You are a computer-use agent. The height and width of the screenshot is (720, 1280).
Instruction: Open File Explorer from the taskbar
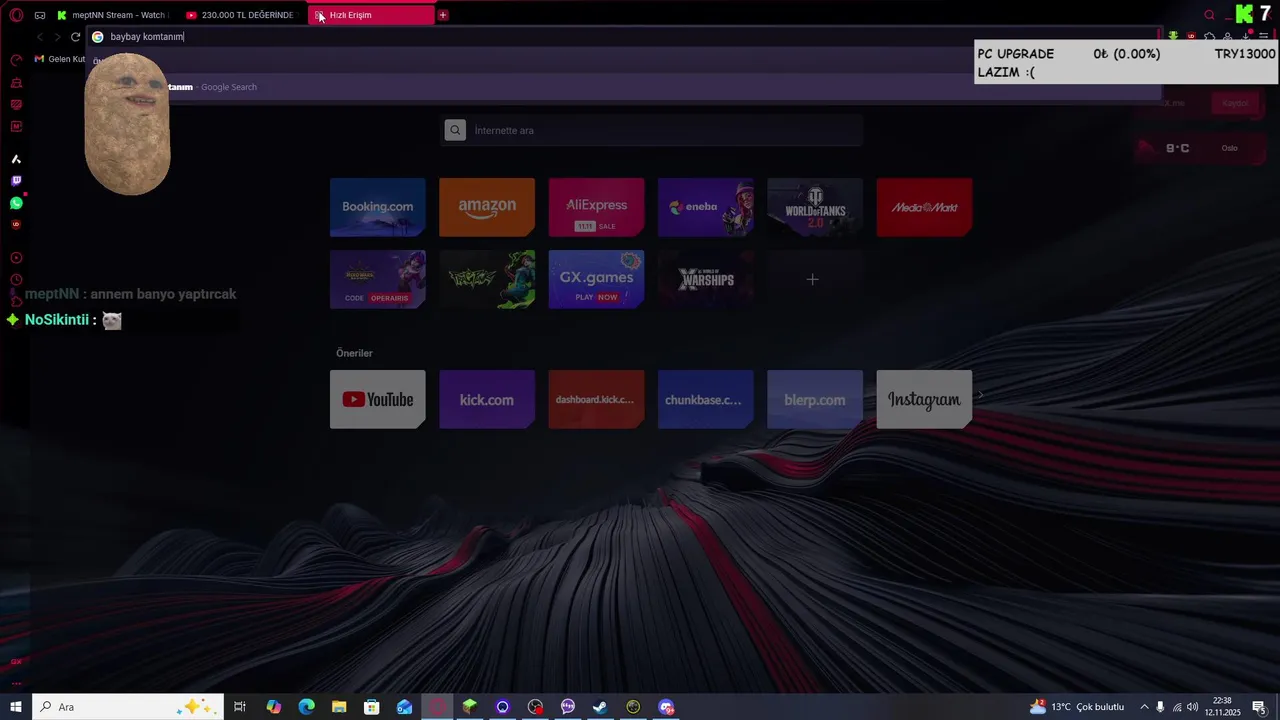(339, 707)
